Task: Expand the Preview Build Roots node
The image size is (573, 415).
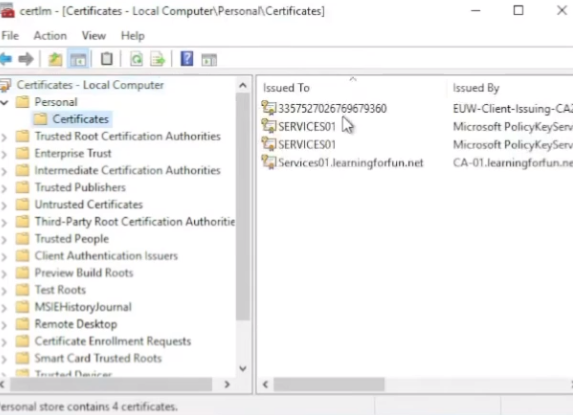Action: click(x=4, y=274)
